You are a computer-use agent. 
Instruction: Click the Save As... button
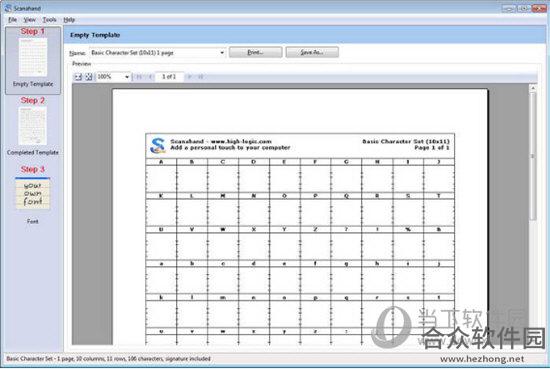coord(312,52)
